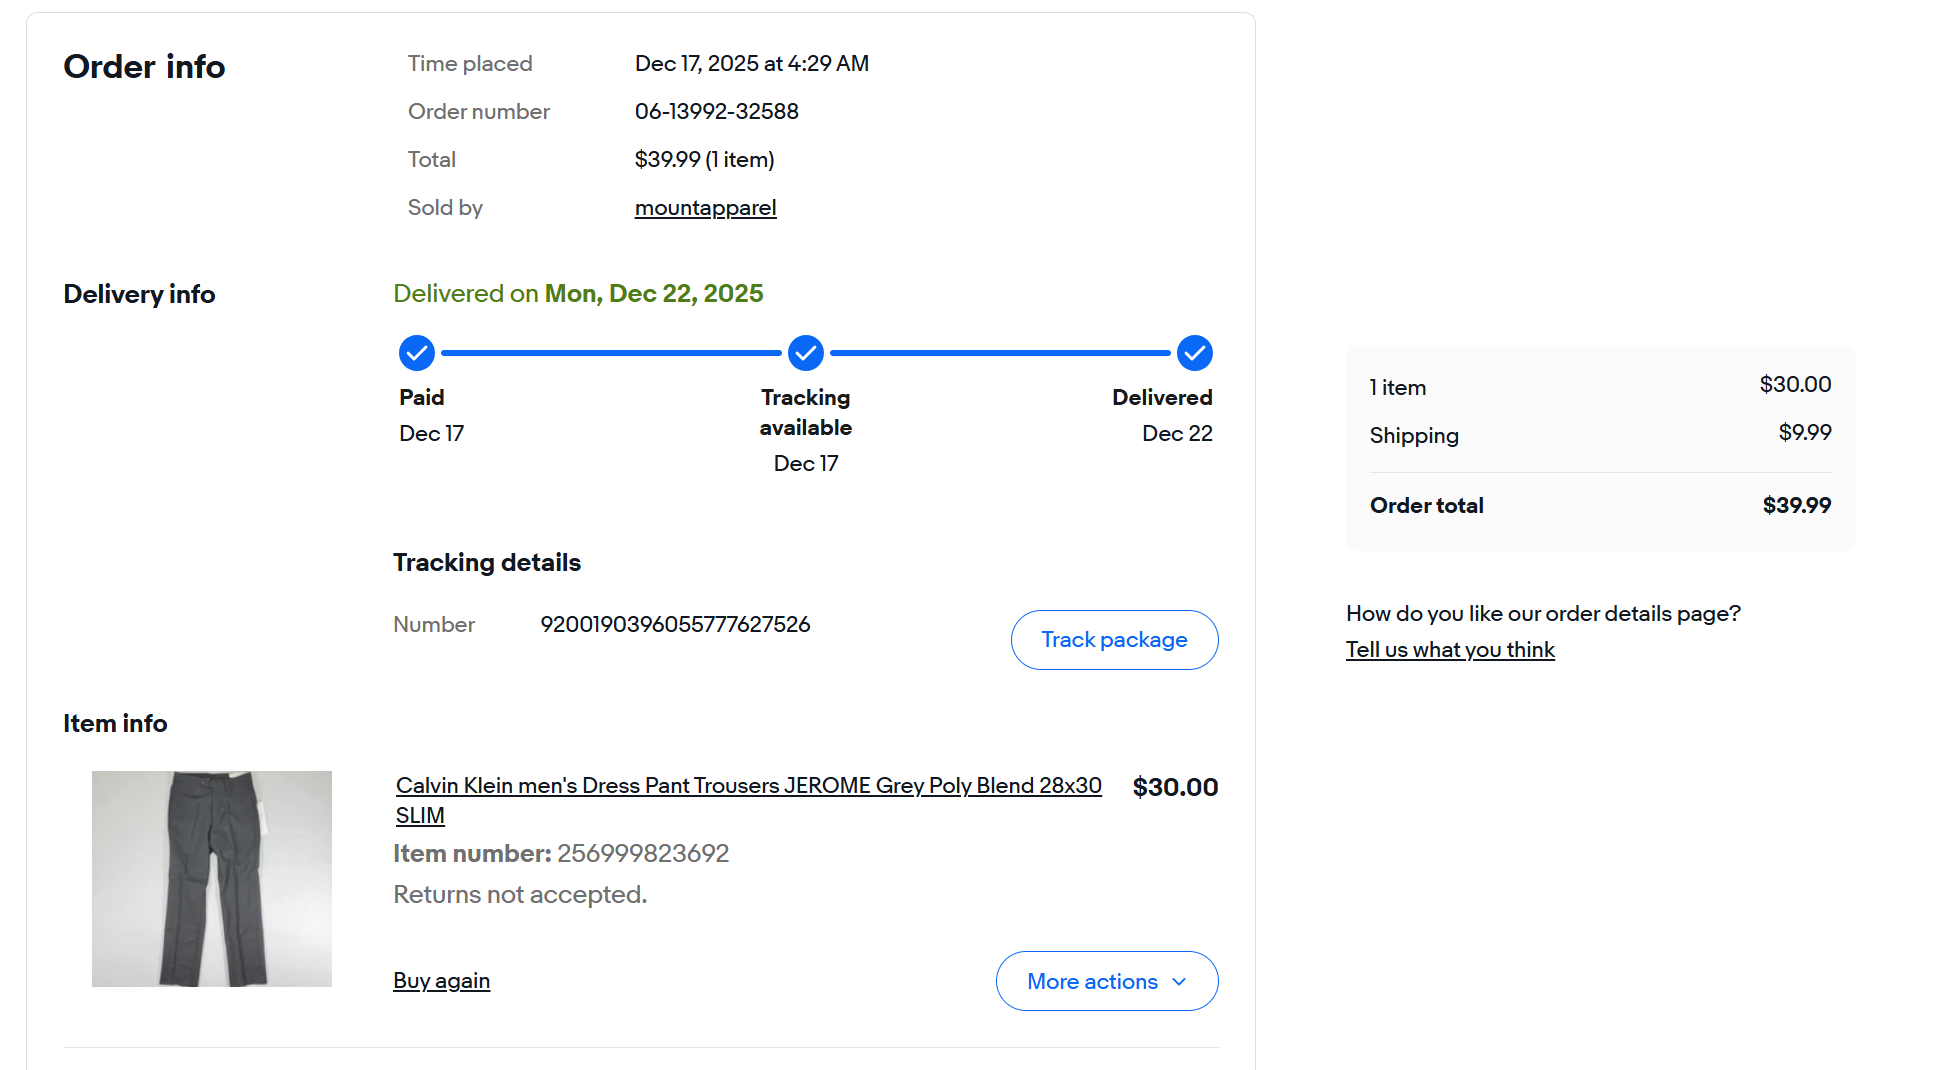The height and width of the screenshot is (1070, 1947).
Task: Open the mountapparel seller link
Action: click(x=705, y=208)
